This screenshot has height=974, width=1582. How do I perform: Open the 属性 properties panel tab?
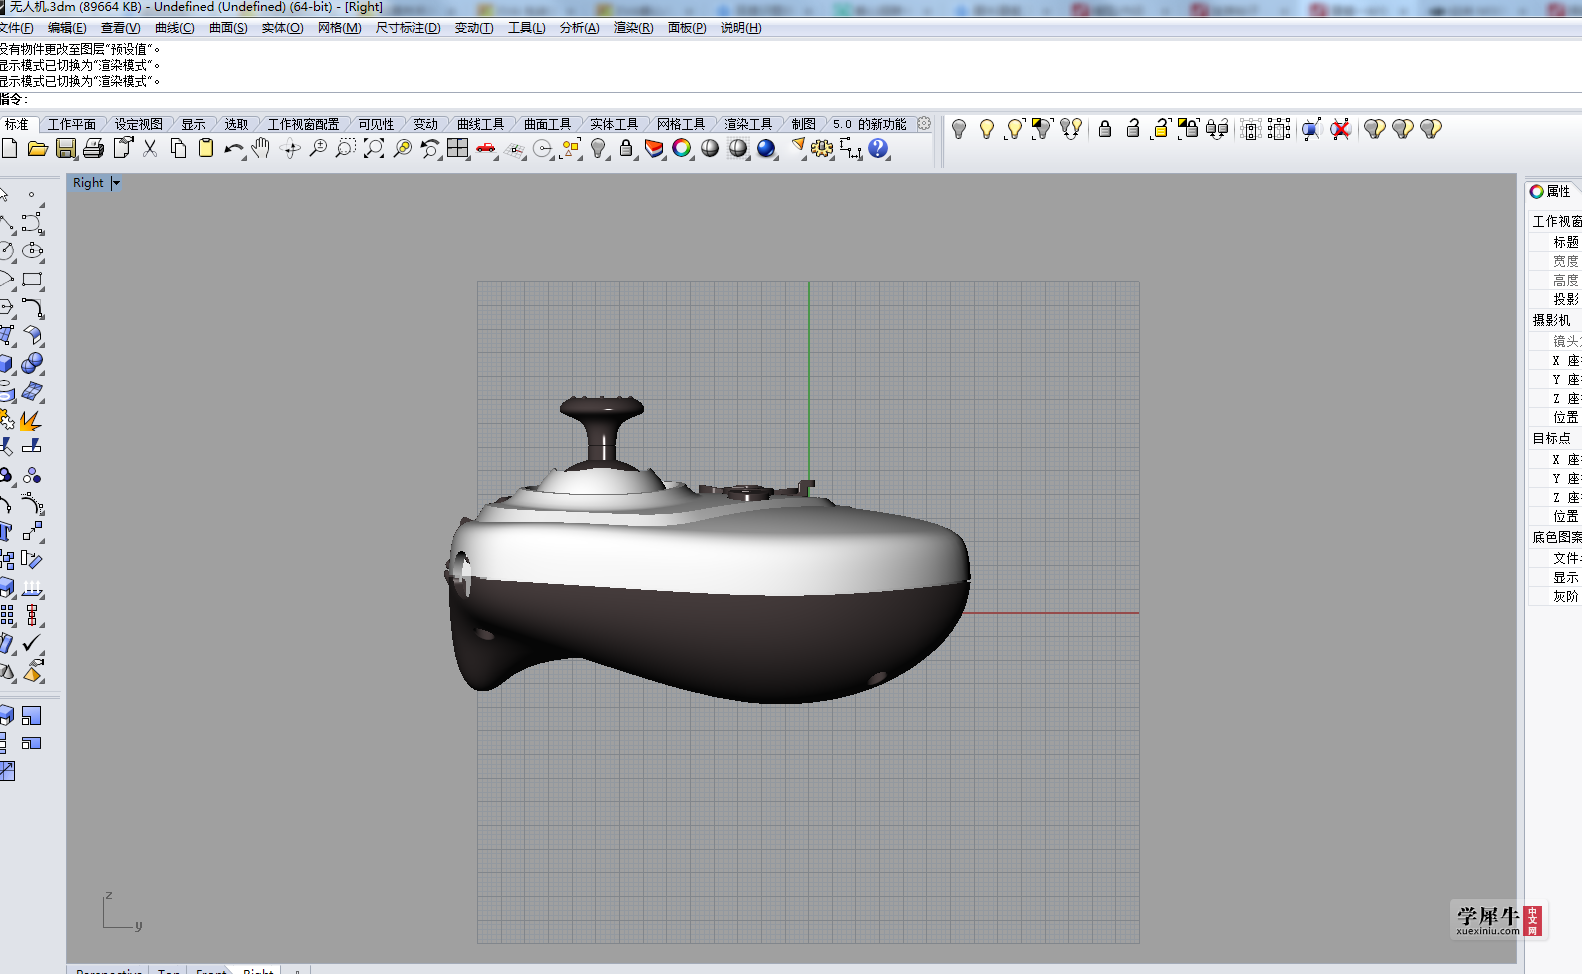tap(1551, 191)
